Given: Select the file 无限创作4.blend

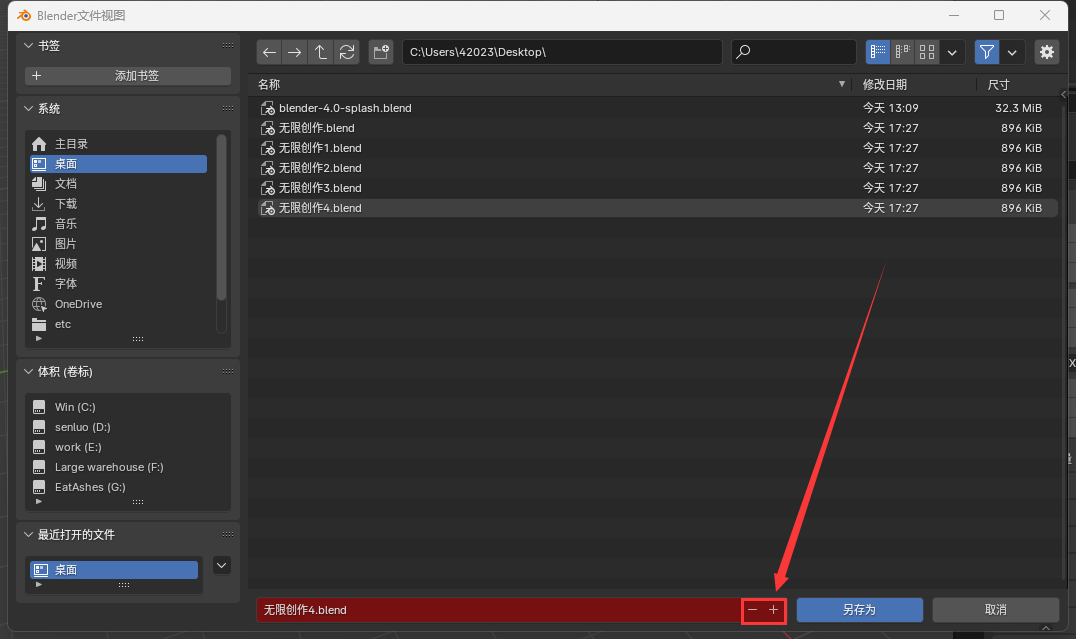Looking at the screenshot, I should click(657, 207).
